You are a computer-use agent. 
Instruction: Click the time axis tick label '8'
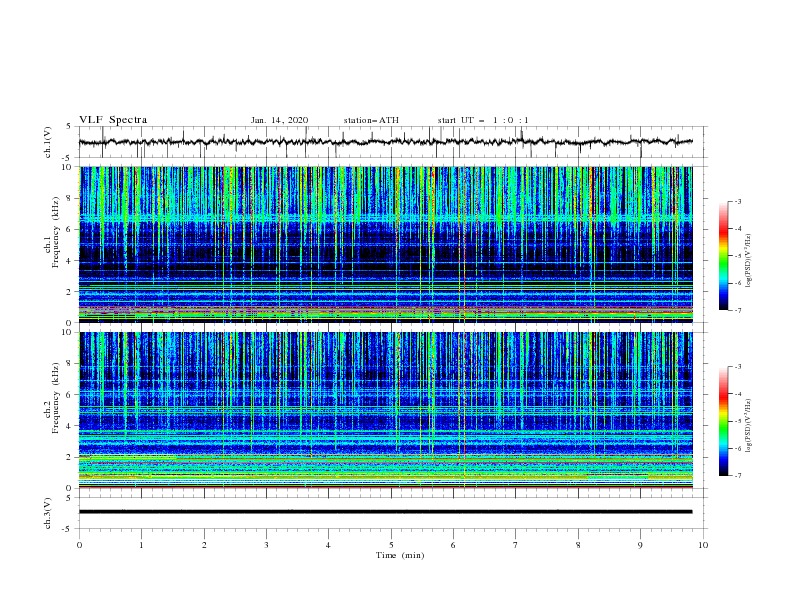coord(578,545)
